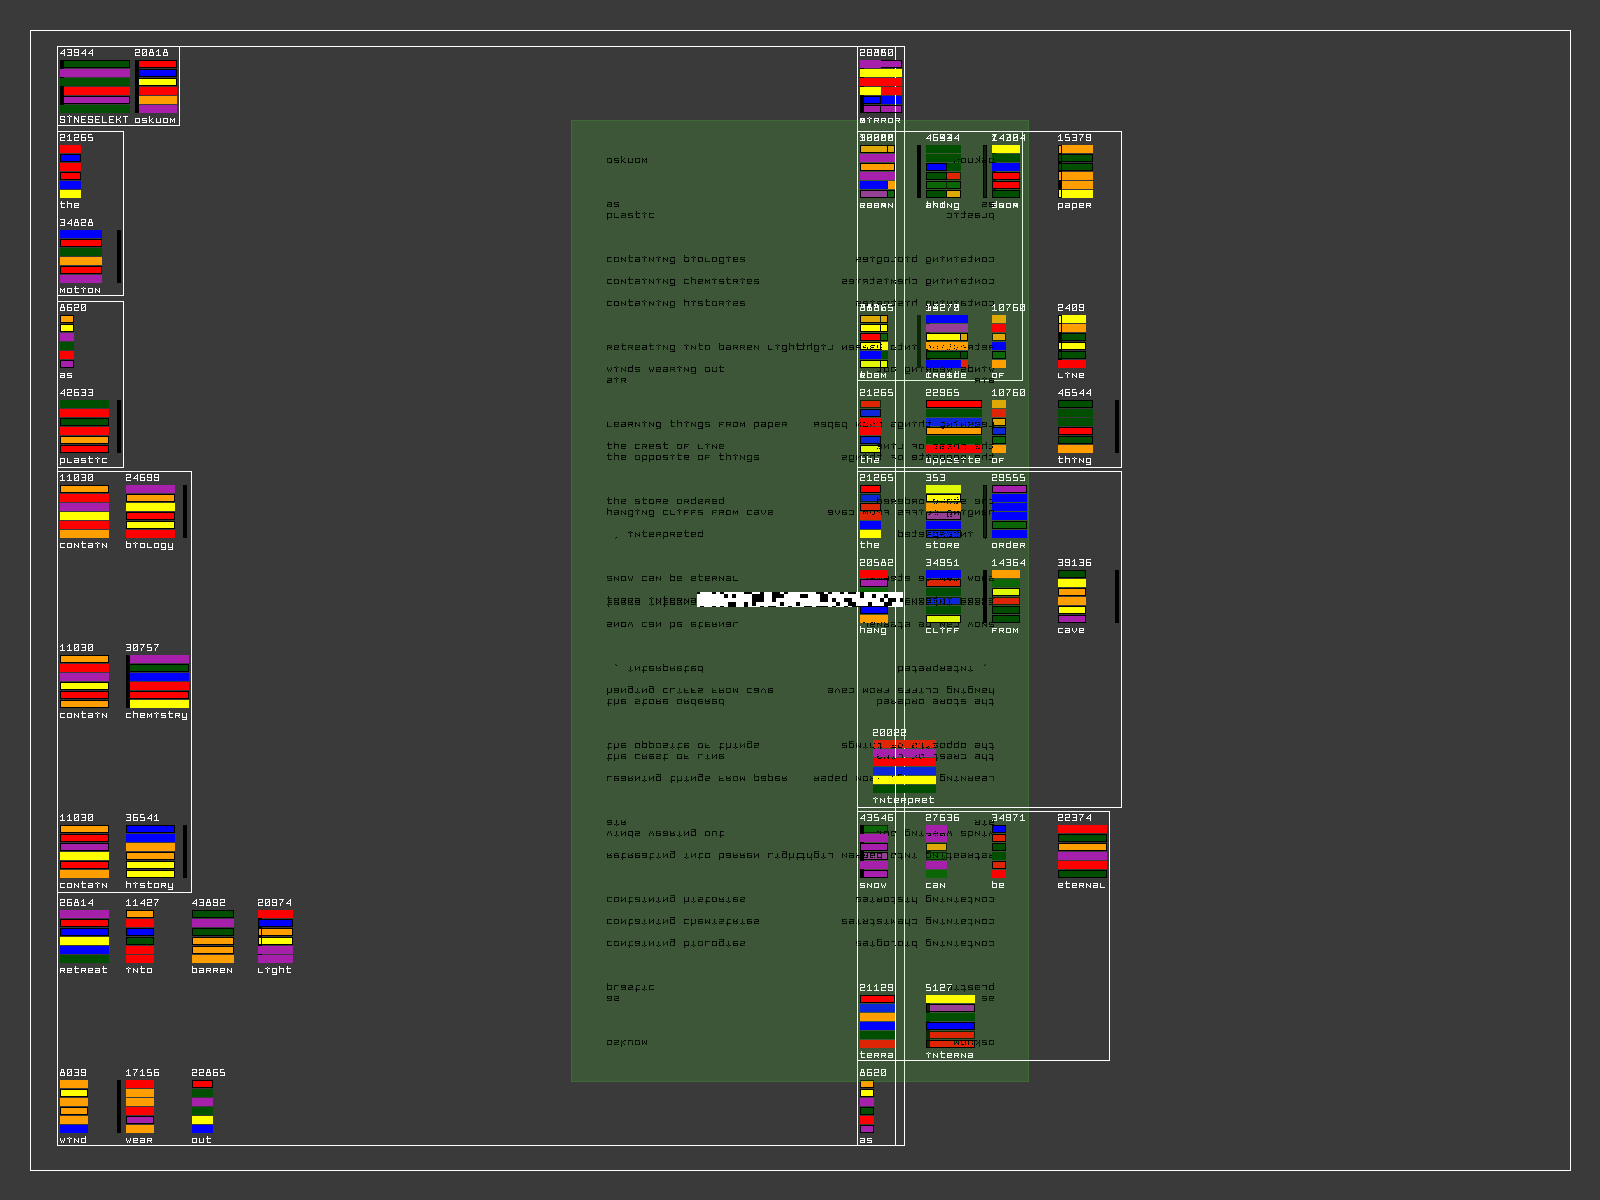Select the 'light' word block
1600x1200 pixels.
tap(275, 936)
